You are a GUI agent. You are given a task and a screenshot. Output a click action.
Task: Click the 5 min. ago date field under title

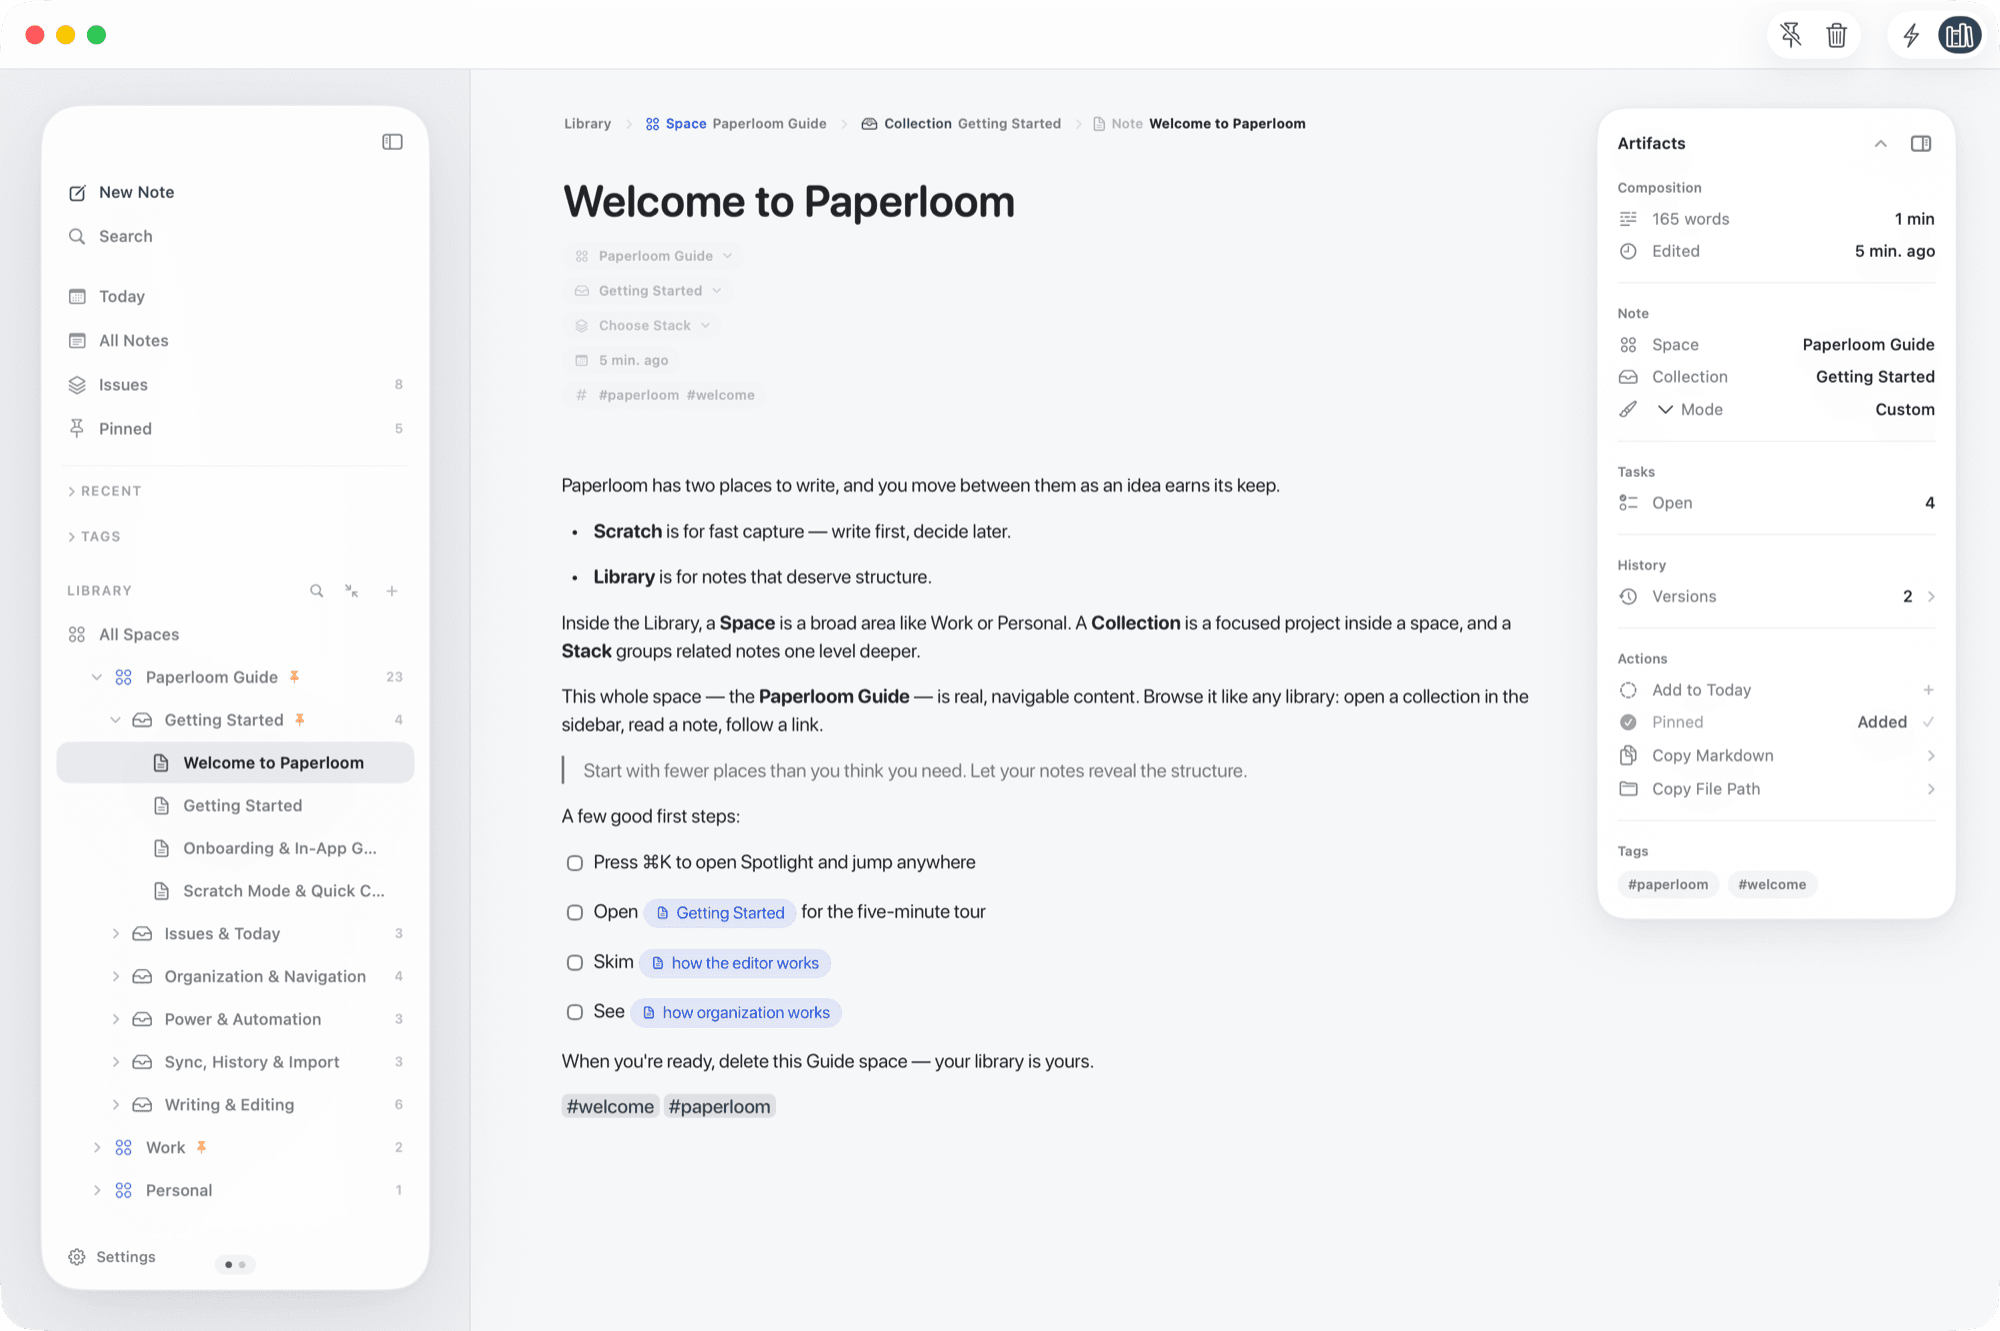coord(622,361)
